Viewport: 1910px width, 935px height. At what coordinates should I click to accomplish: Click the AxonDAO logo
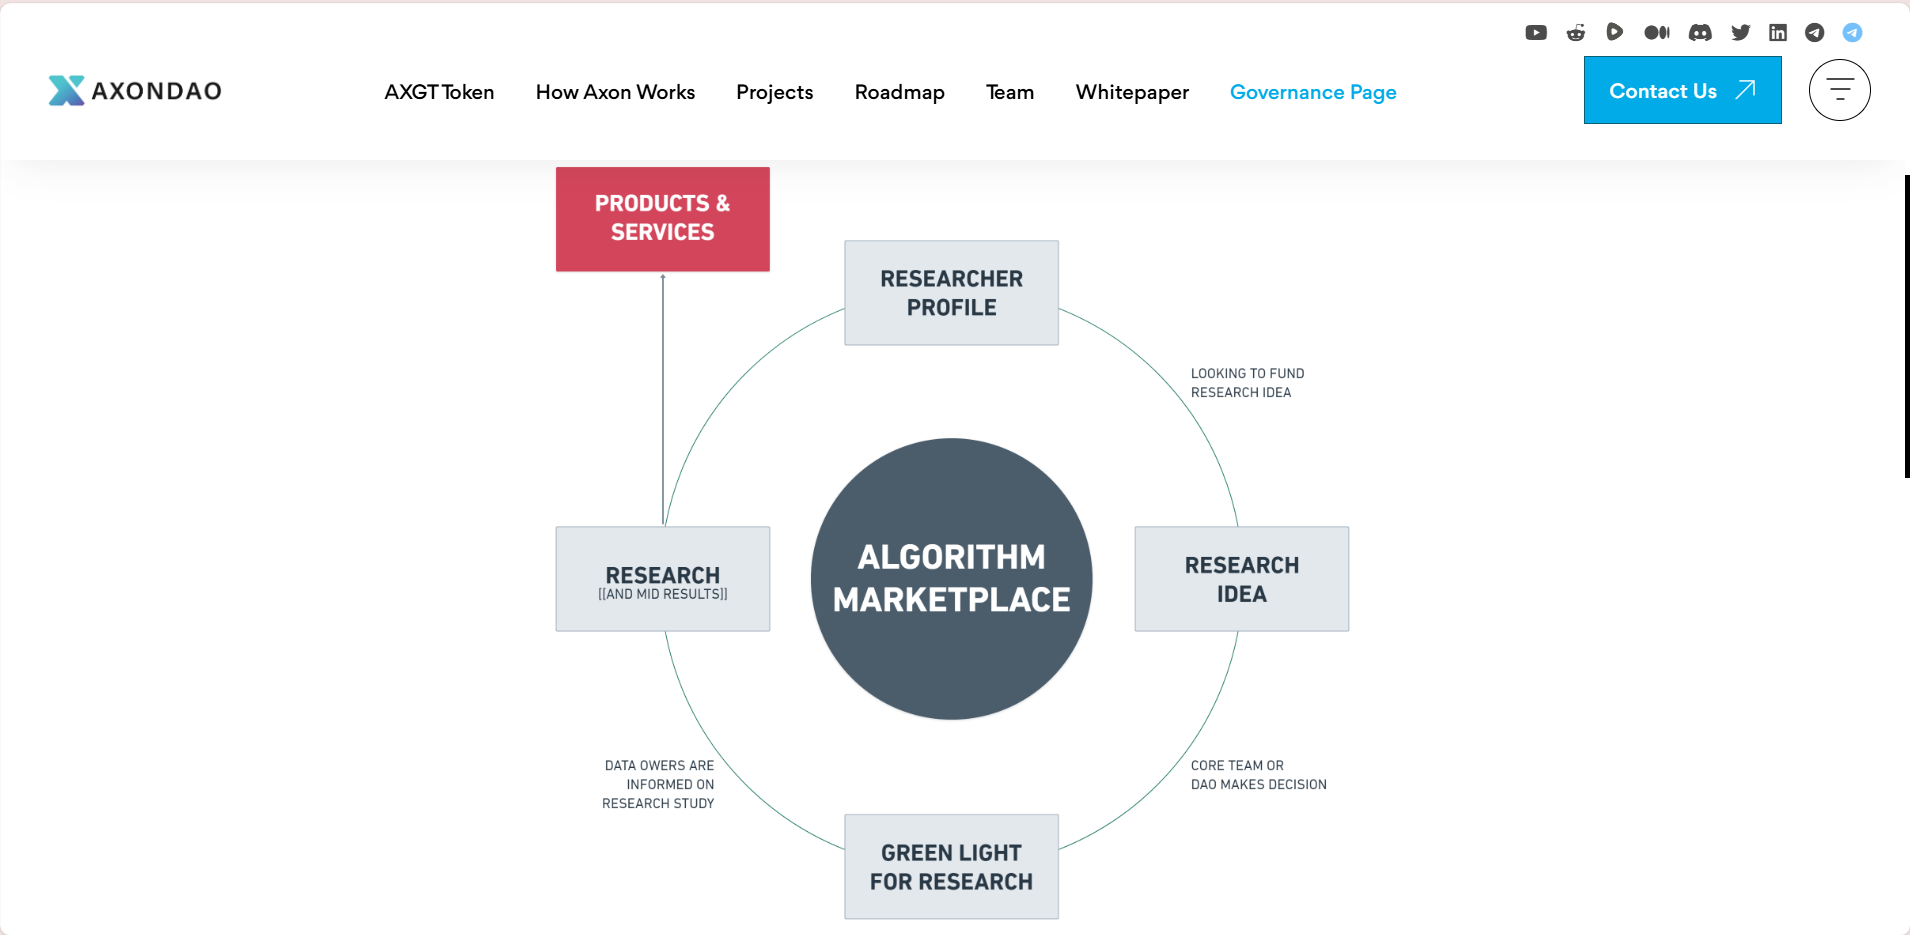(135, 91)
